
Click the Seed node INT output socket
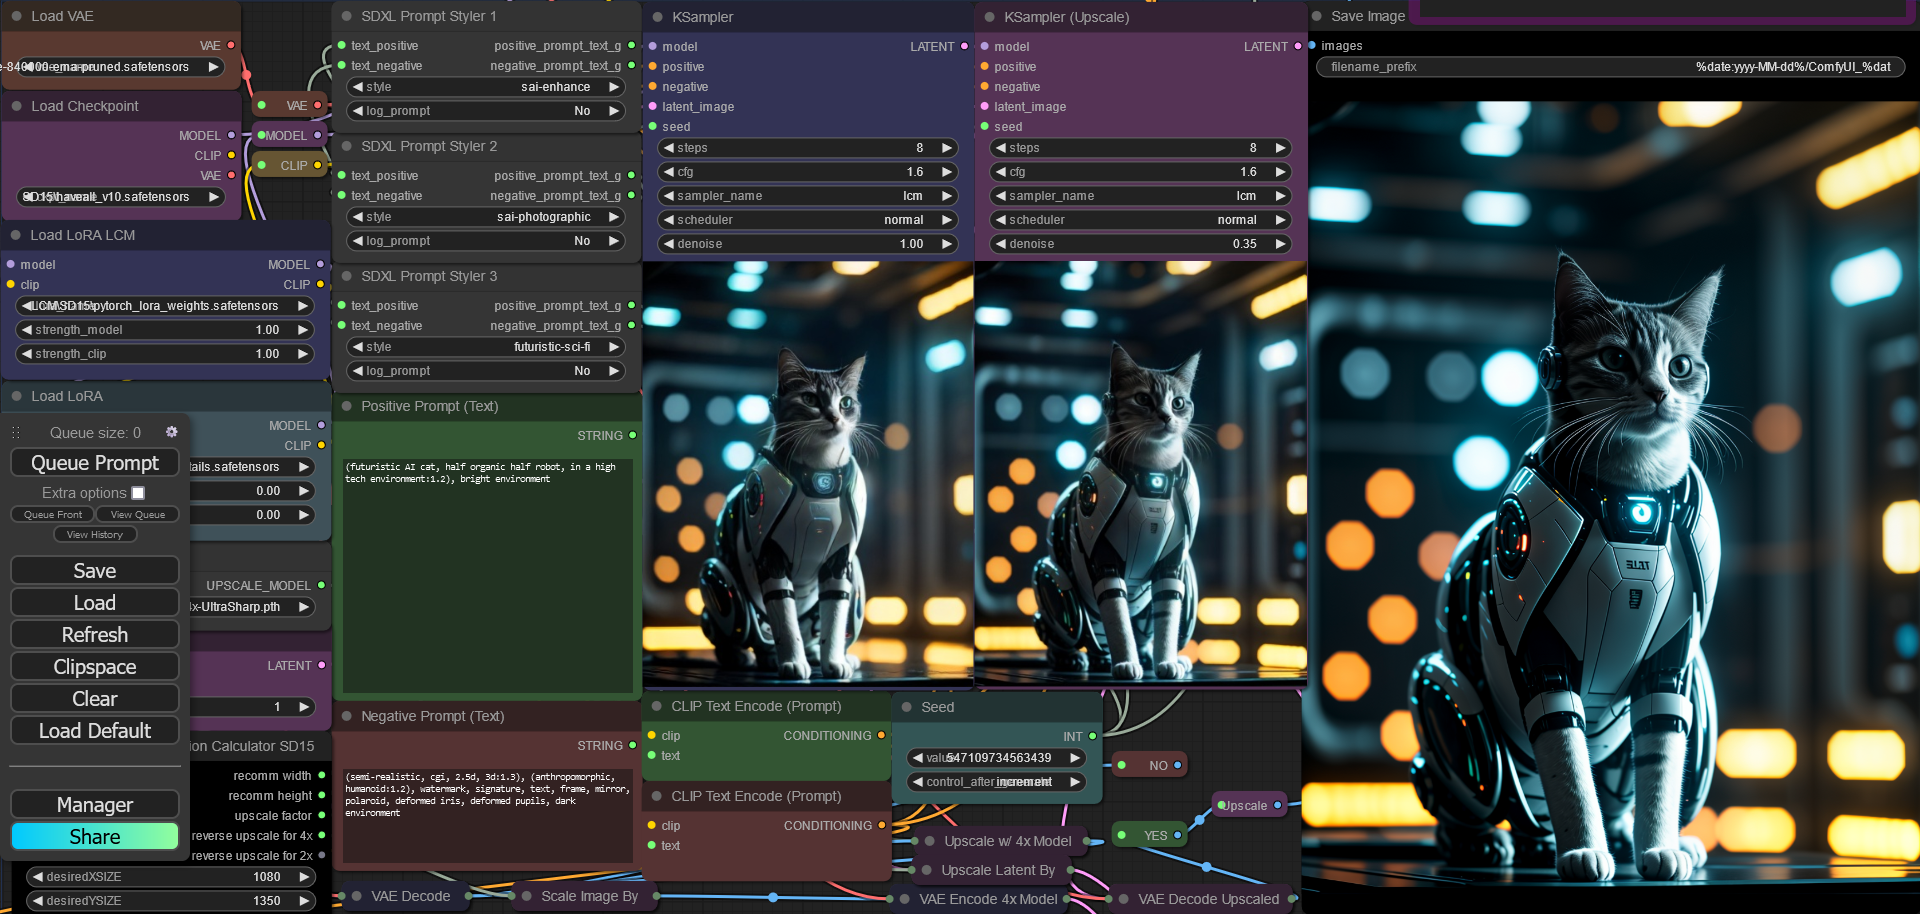coord(1092,736)
